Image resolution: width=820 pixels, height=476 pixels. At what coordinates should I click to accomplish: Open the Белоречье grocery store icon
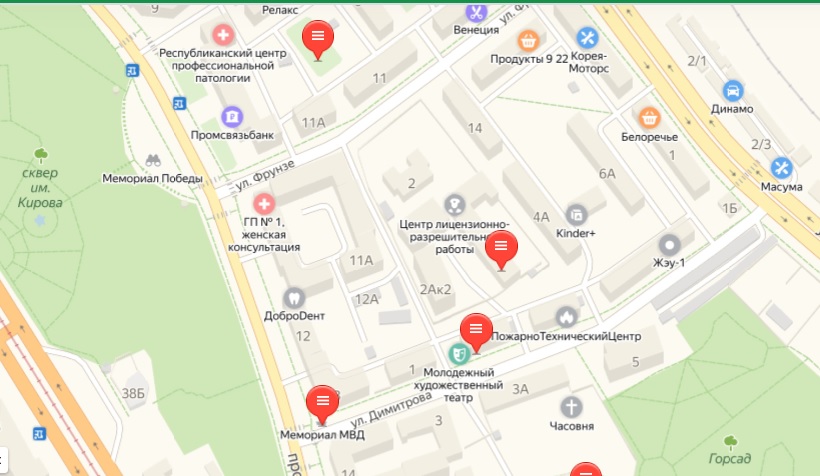coord(649,118)
